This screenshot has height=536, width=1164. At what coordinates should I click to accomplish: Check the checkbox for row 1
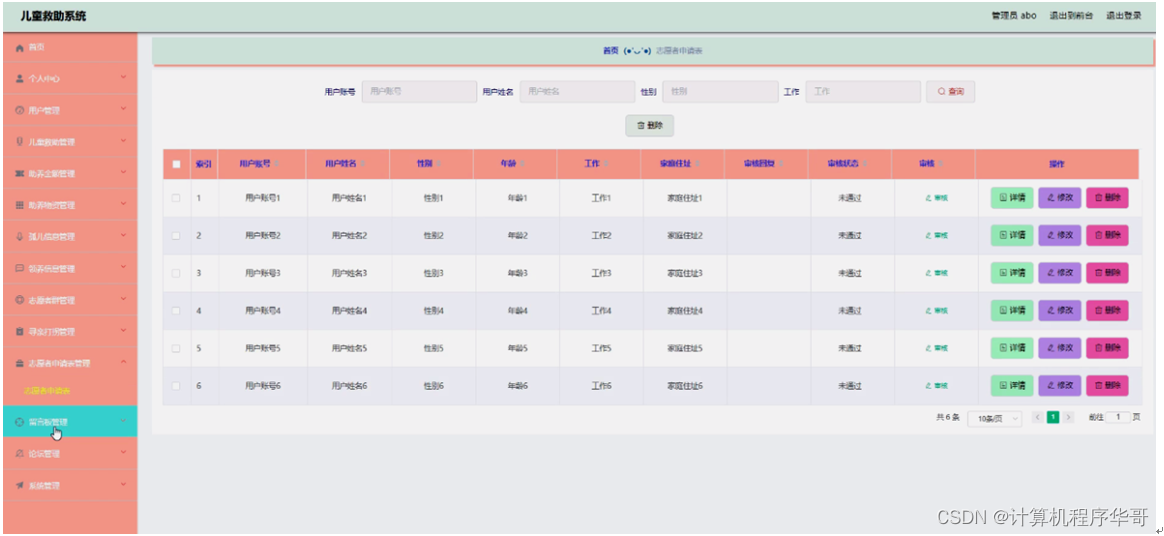tap(176, 198)
